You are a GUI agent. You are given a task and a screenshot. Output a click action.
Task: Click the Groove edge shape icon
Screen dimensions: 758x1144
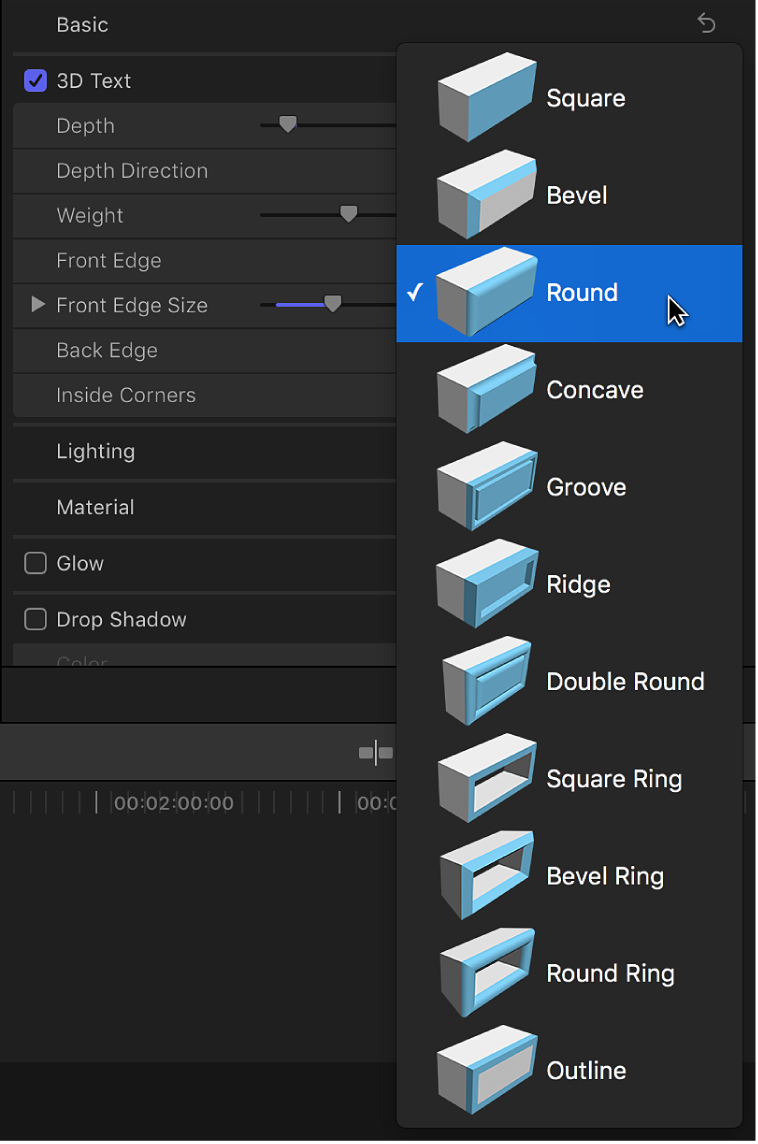pyautogui.click(x=487, y=487)
